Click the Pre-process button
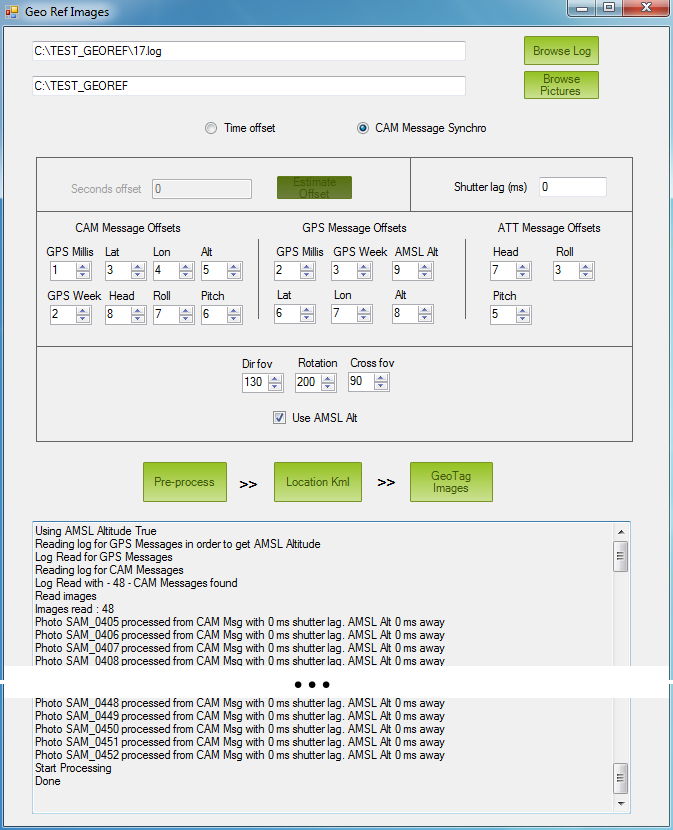 184,482
